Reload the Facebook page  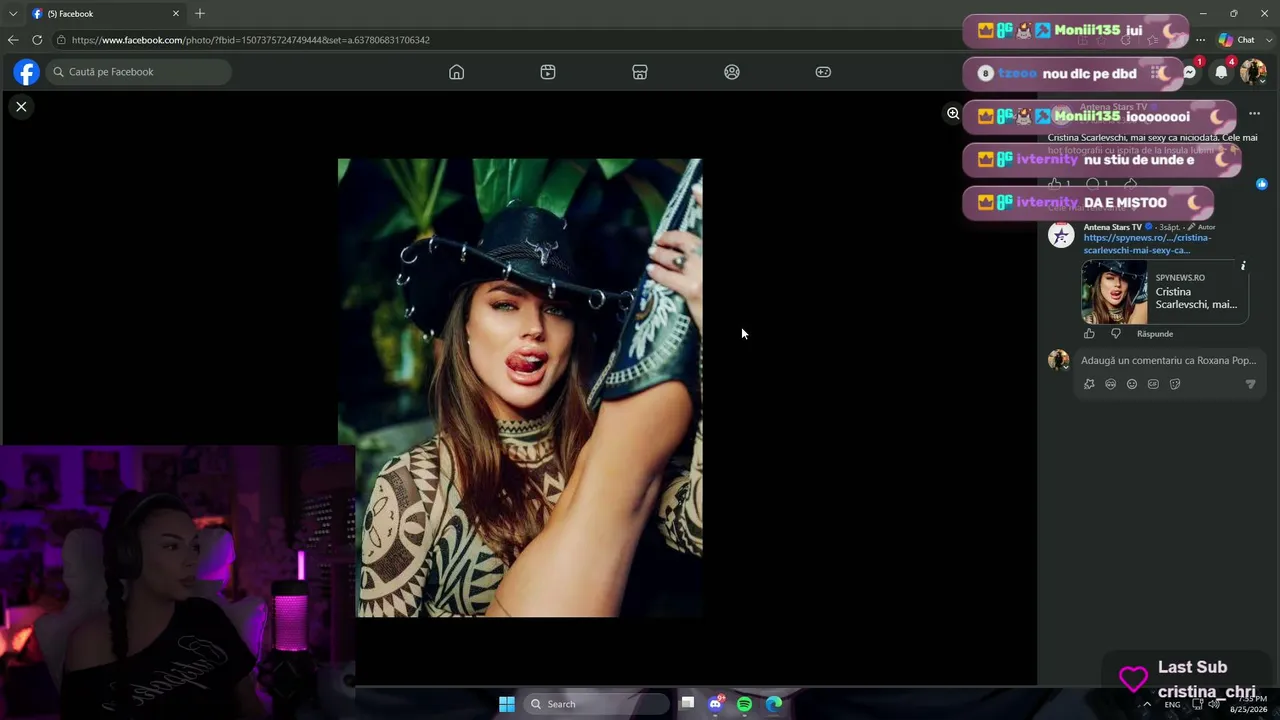coord(37,40)
